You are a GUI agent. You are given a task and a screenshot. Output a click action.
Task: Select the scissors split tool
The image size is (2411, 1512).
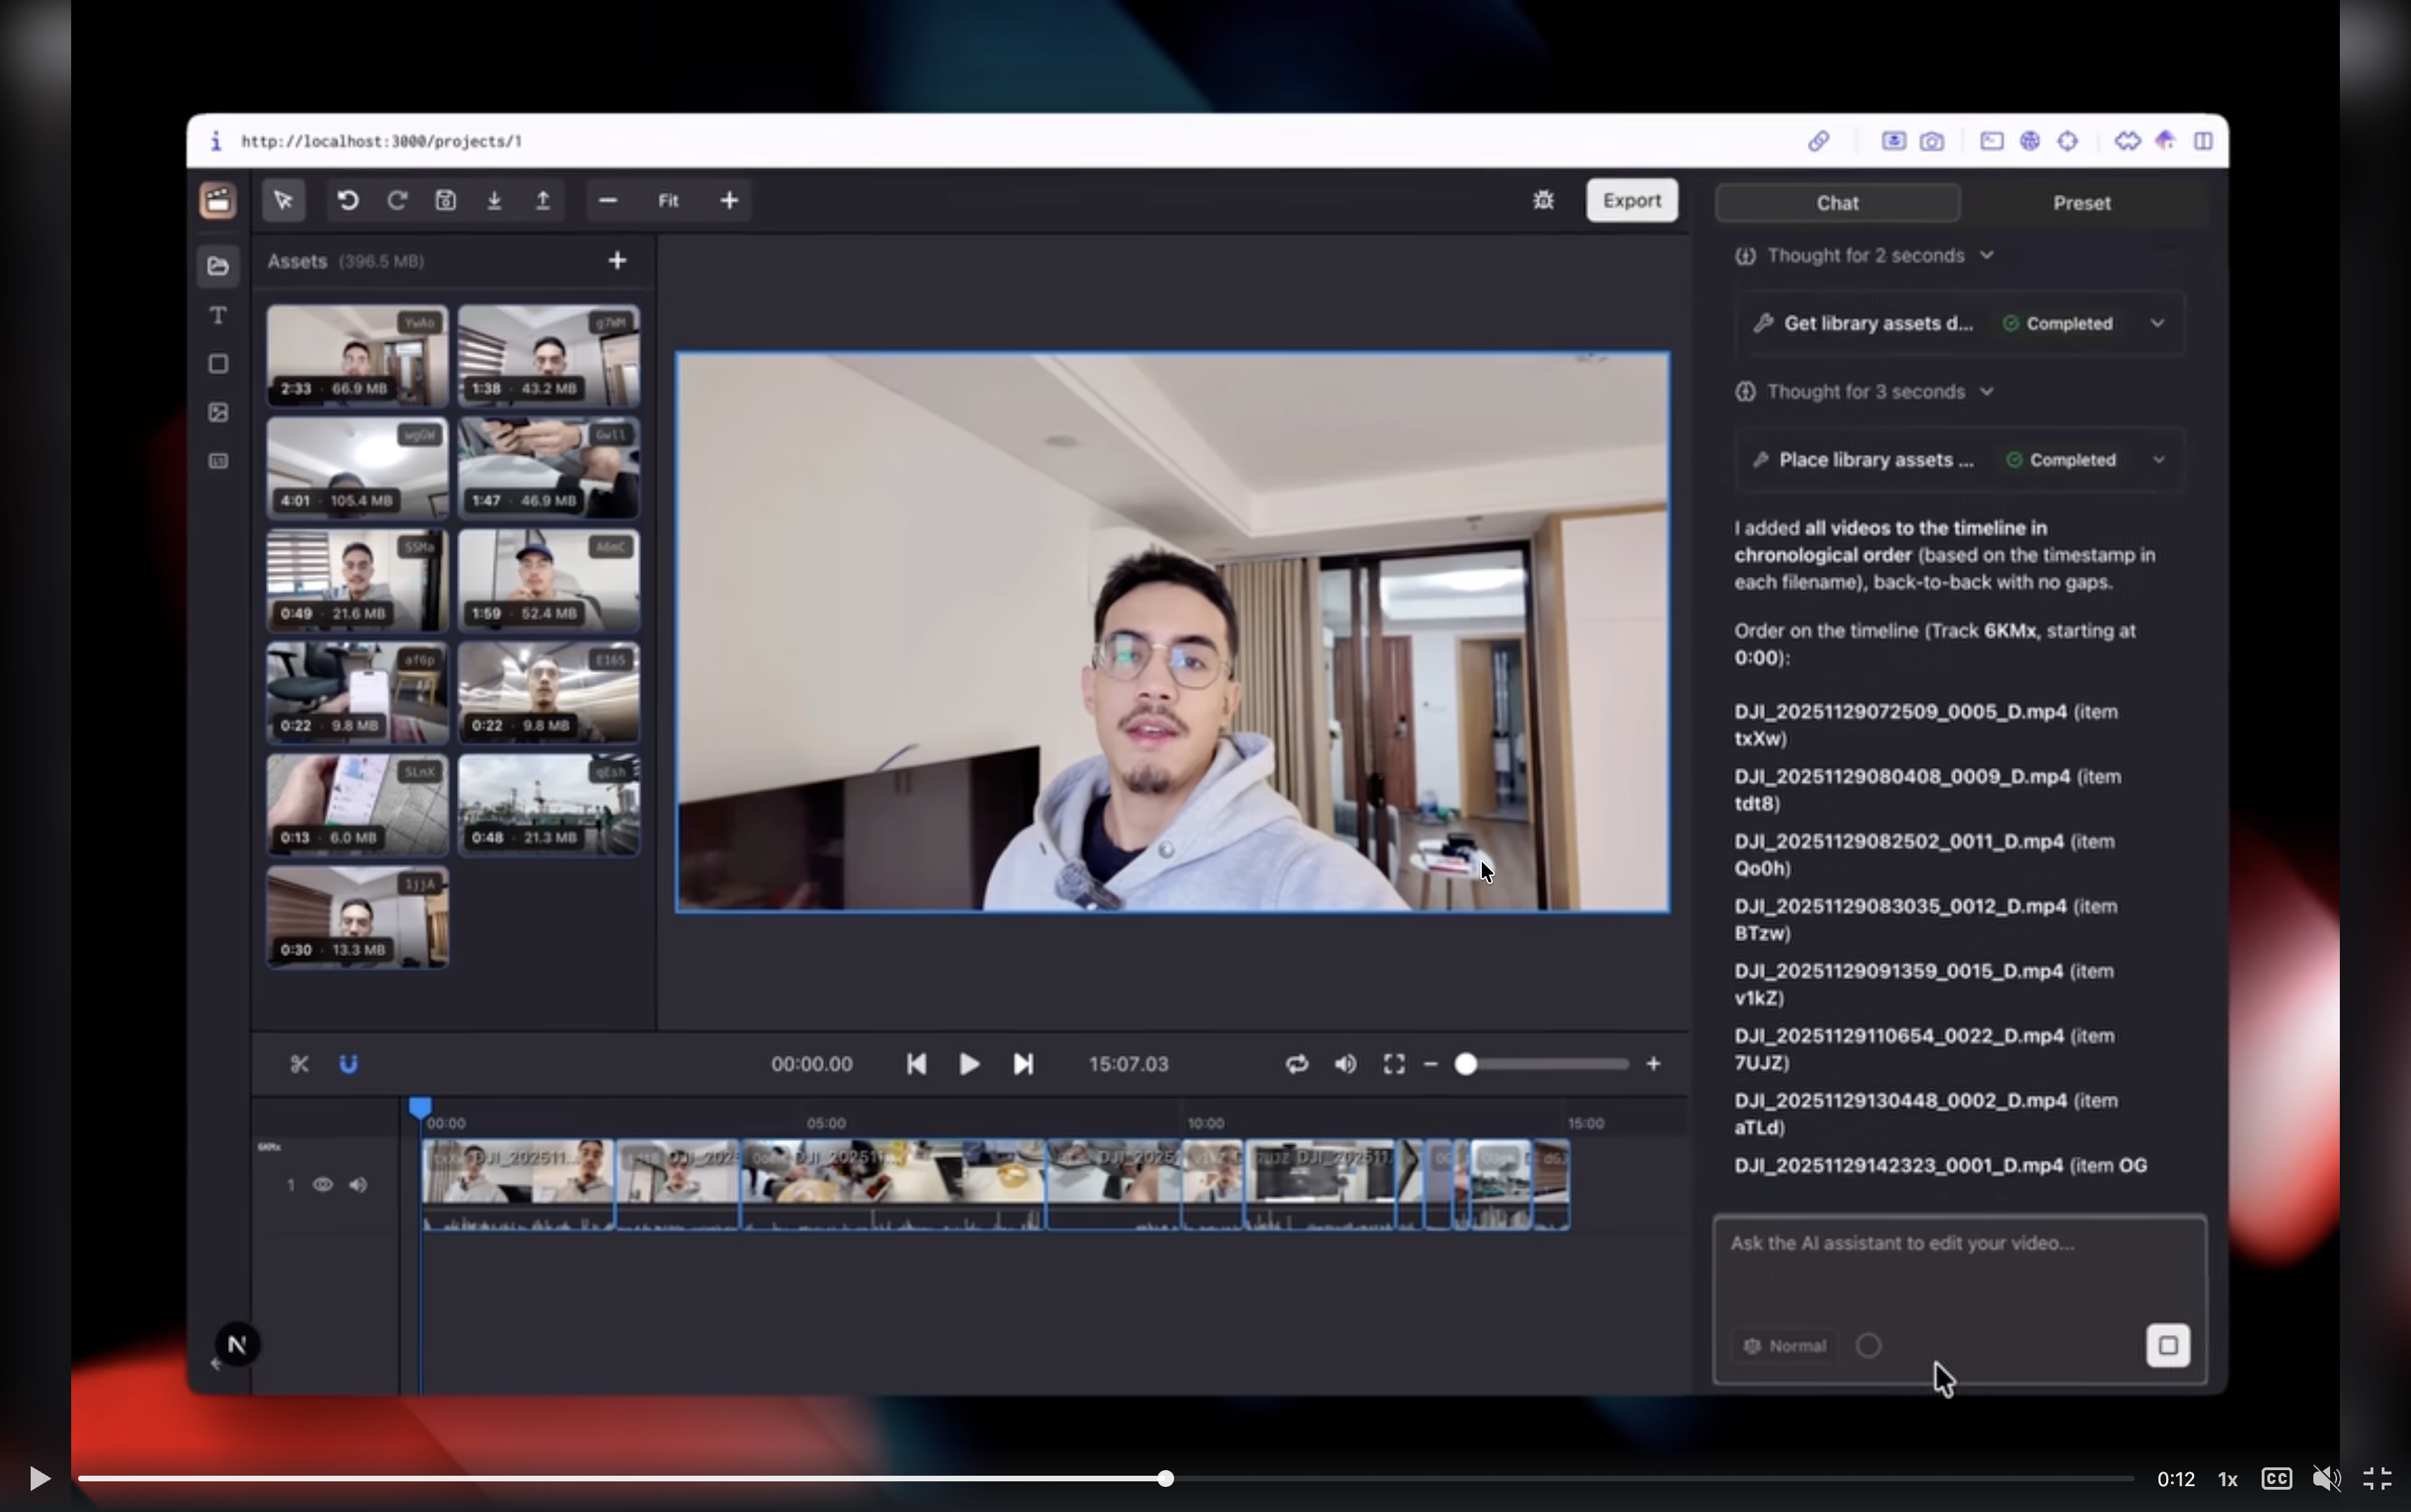coord(299,1064)
